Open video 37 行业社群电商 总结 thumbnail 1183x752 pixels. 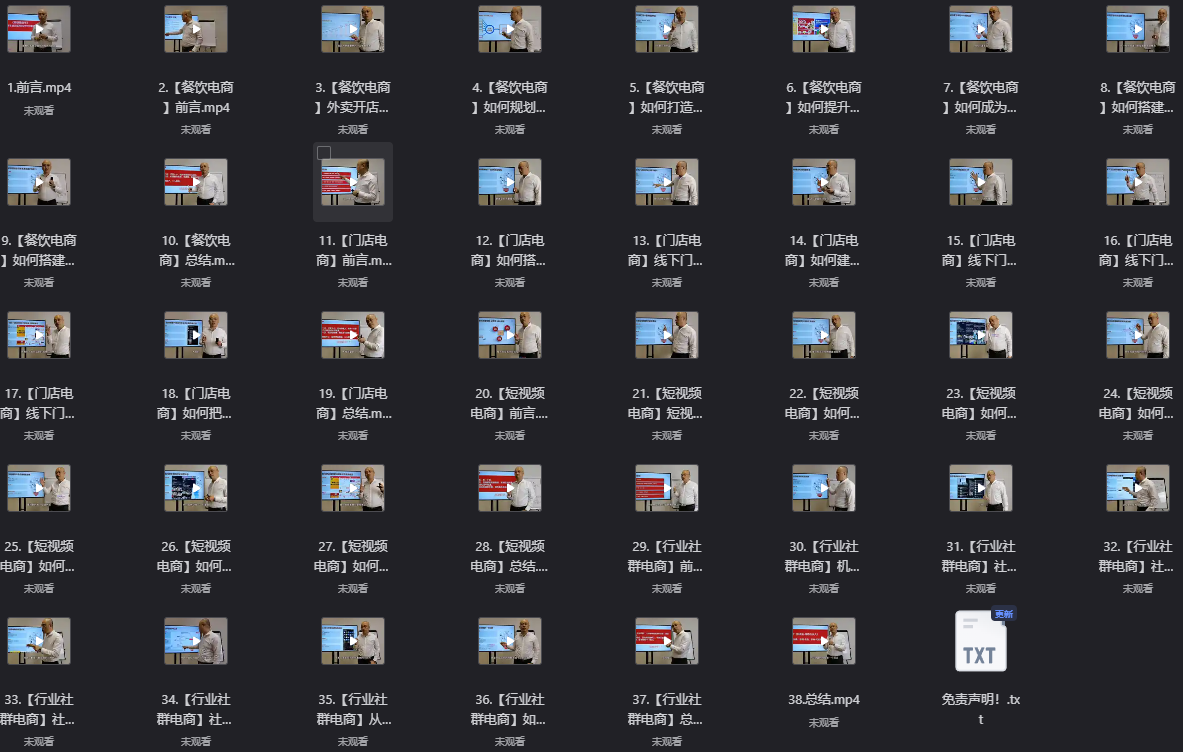667,641
